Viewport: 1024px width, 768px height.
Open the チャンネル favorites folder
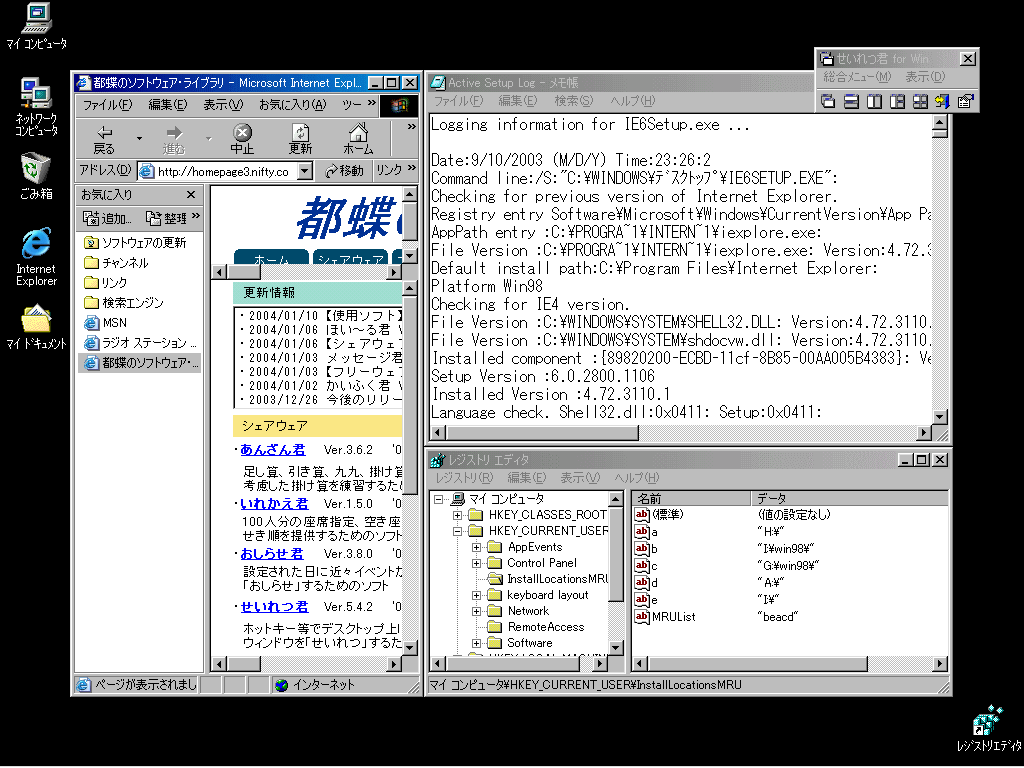[x=116, y=263]
